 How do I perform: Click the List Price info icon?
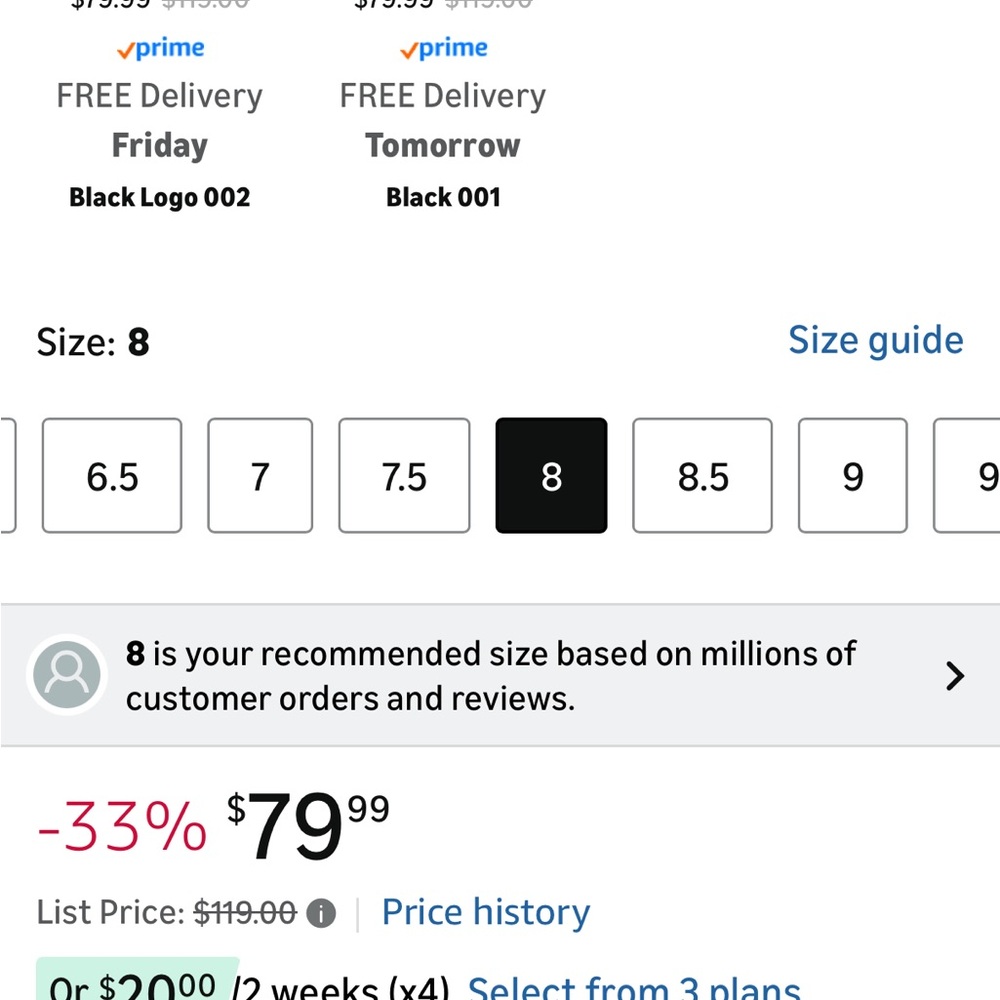click(321, 913)
